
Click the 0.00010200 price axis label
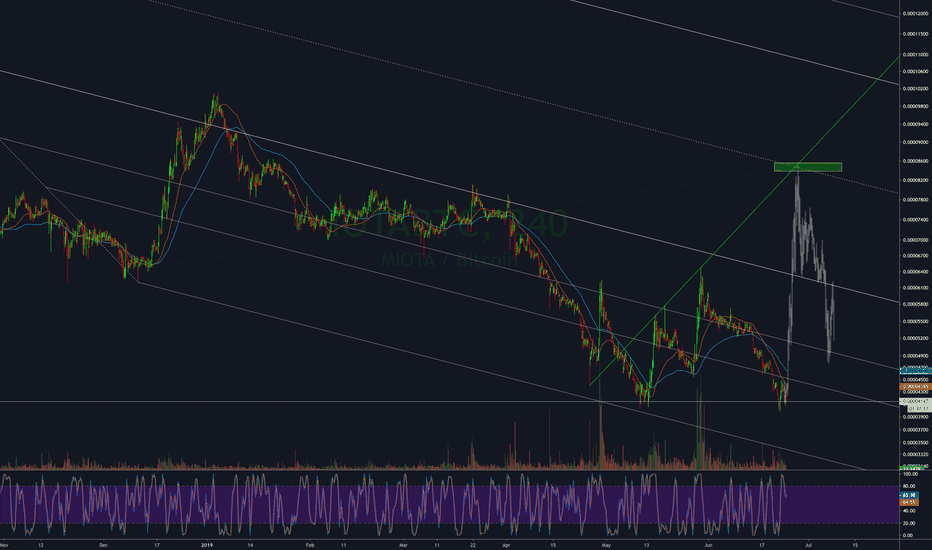[x=917, y=89]
